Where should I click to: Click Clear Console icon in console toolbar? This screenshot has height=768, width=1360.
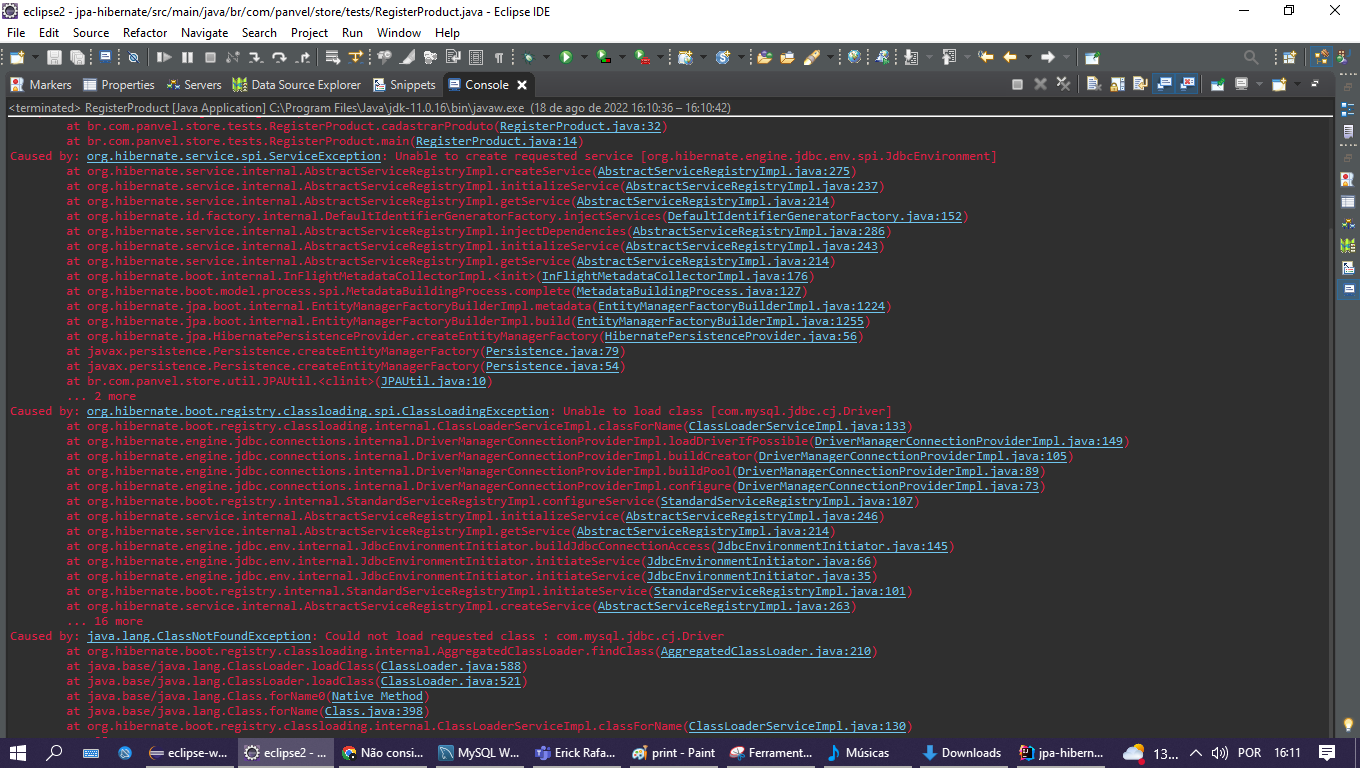tap(1093, 84)
